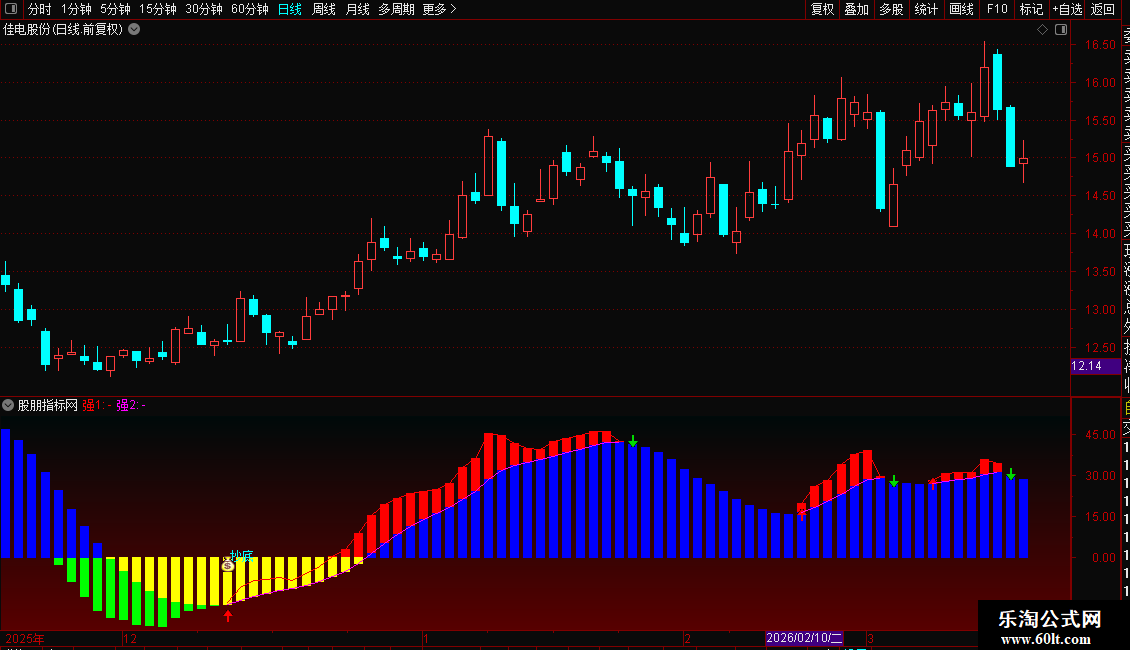Open the 多股 multi-stock view

tap(891, 9)
